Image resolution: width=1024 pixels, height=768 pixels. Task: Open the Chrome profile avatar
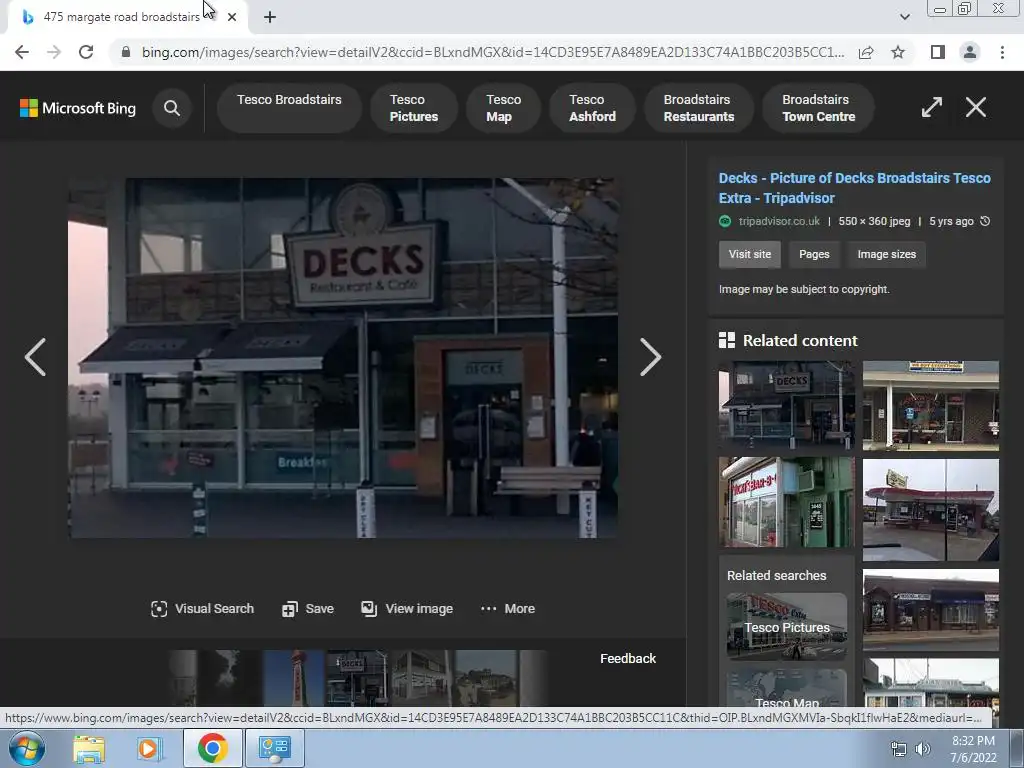970,52
